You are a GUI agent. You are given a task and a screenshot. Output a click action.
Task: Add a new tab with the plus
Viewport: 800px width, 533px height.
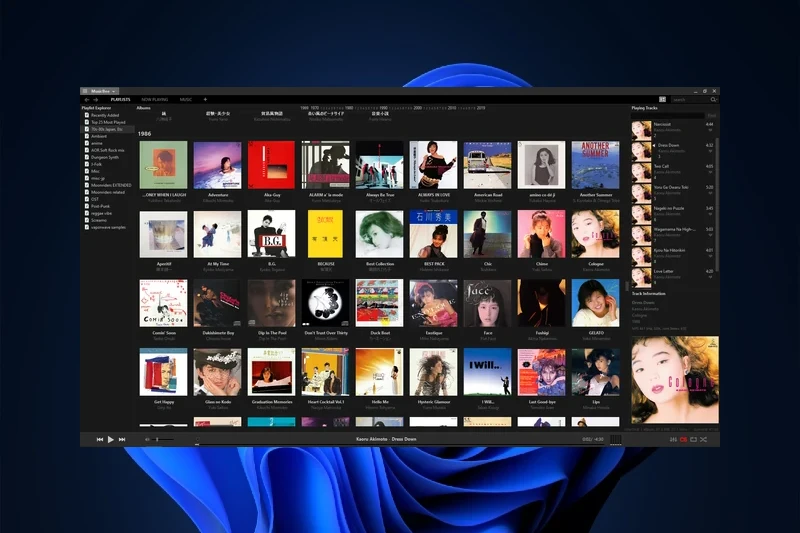point(205,99)
